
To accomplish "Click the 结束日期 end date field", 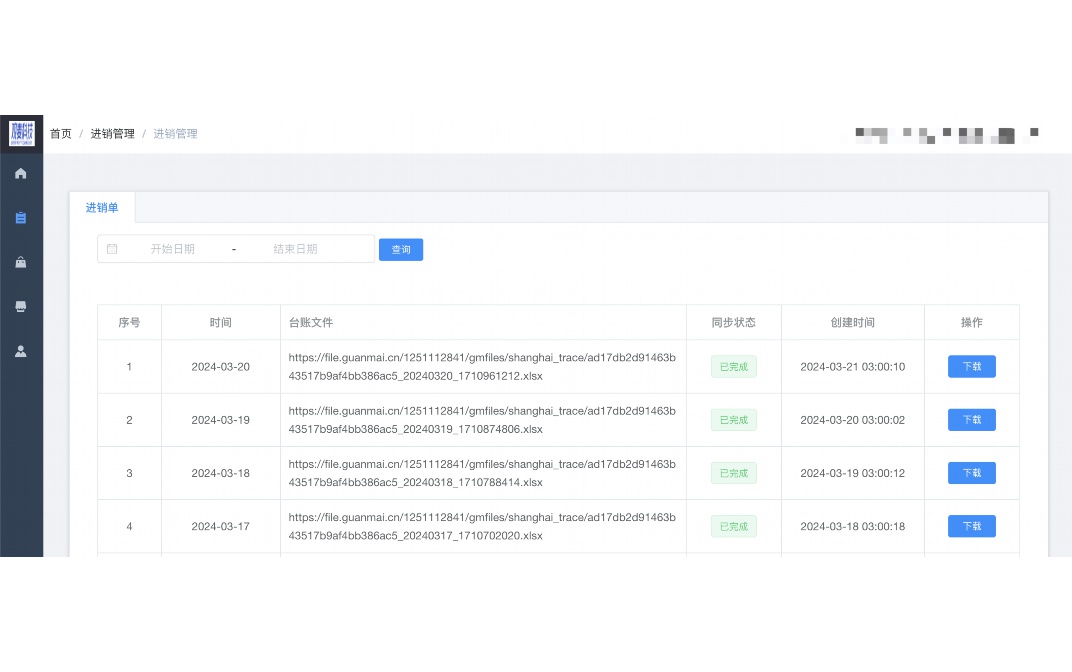I will pyautogui.click(x=295, y=249).
